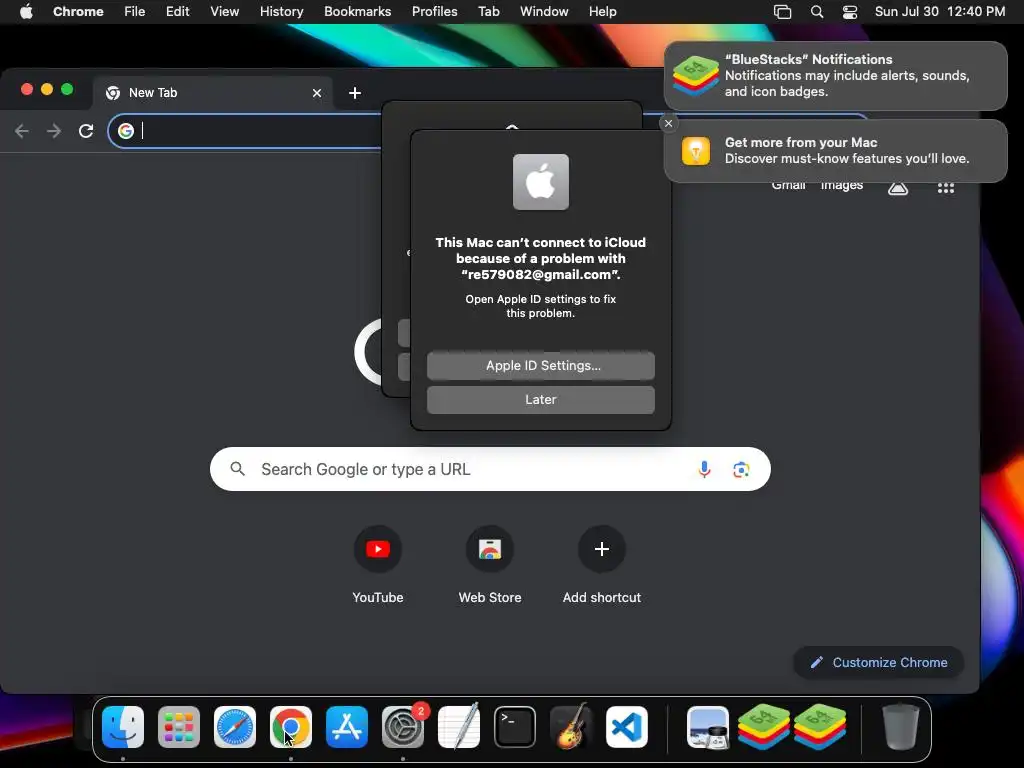This screenshot has width=1024, height=768.
Task: Open the Apple menu
Action: tap(26, 12)
